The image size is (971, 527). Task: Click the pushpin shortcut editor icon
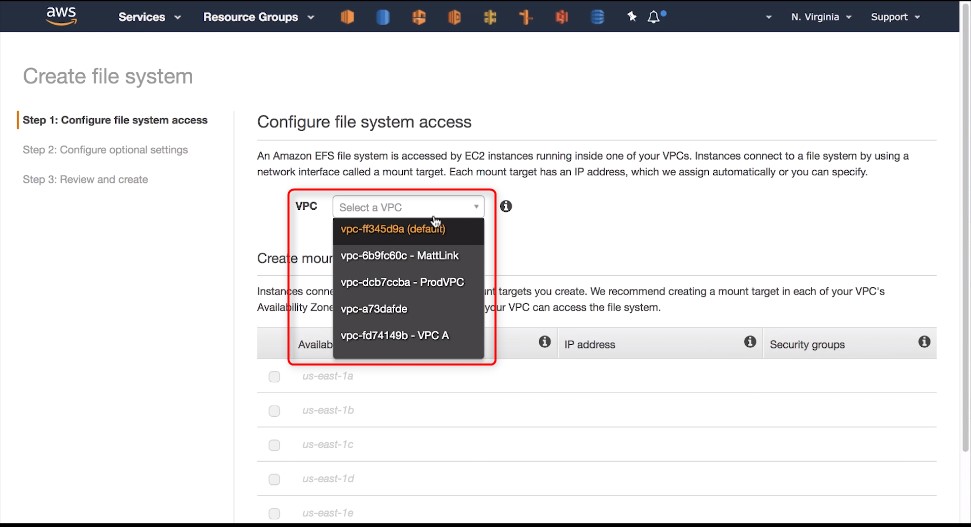coord(632,17)
